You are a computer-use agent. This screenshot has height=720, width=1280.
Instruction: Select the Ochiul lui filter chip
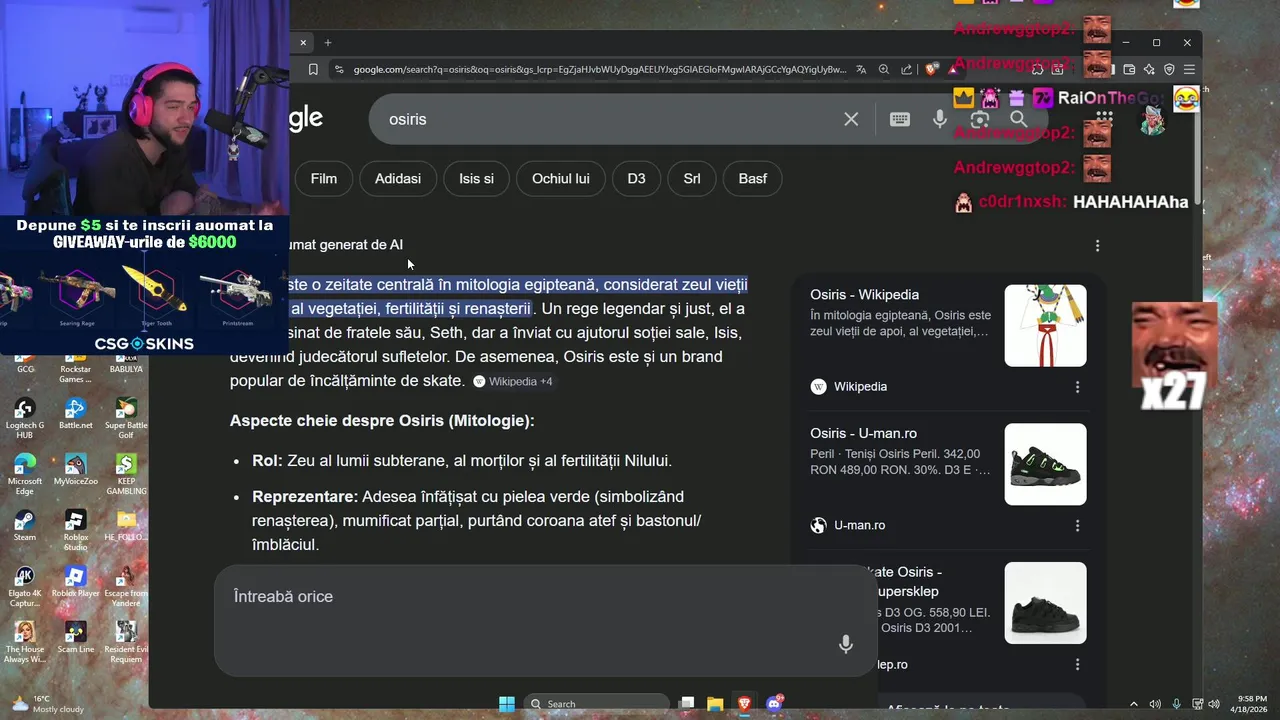click(561, 178)
